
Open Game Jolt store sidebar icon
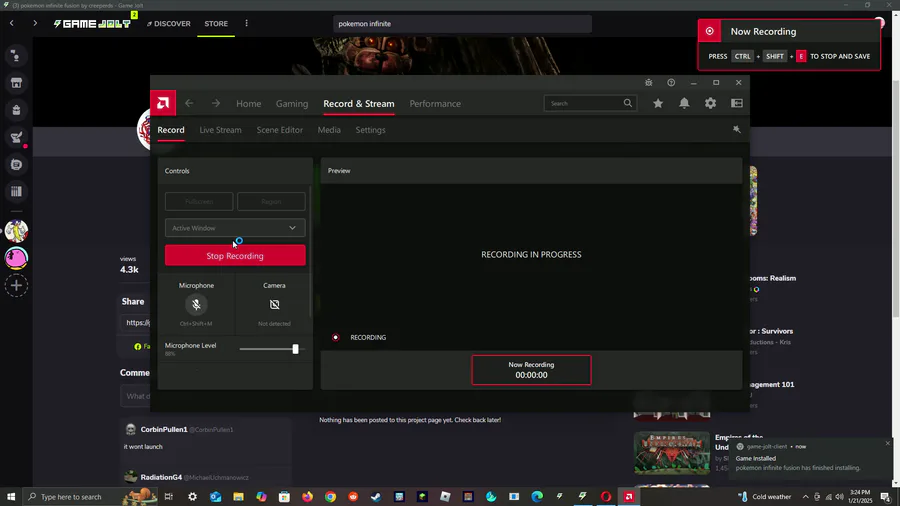coord(16,83)
